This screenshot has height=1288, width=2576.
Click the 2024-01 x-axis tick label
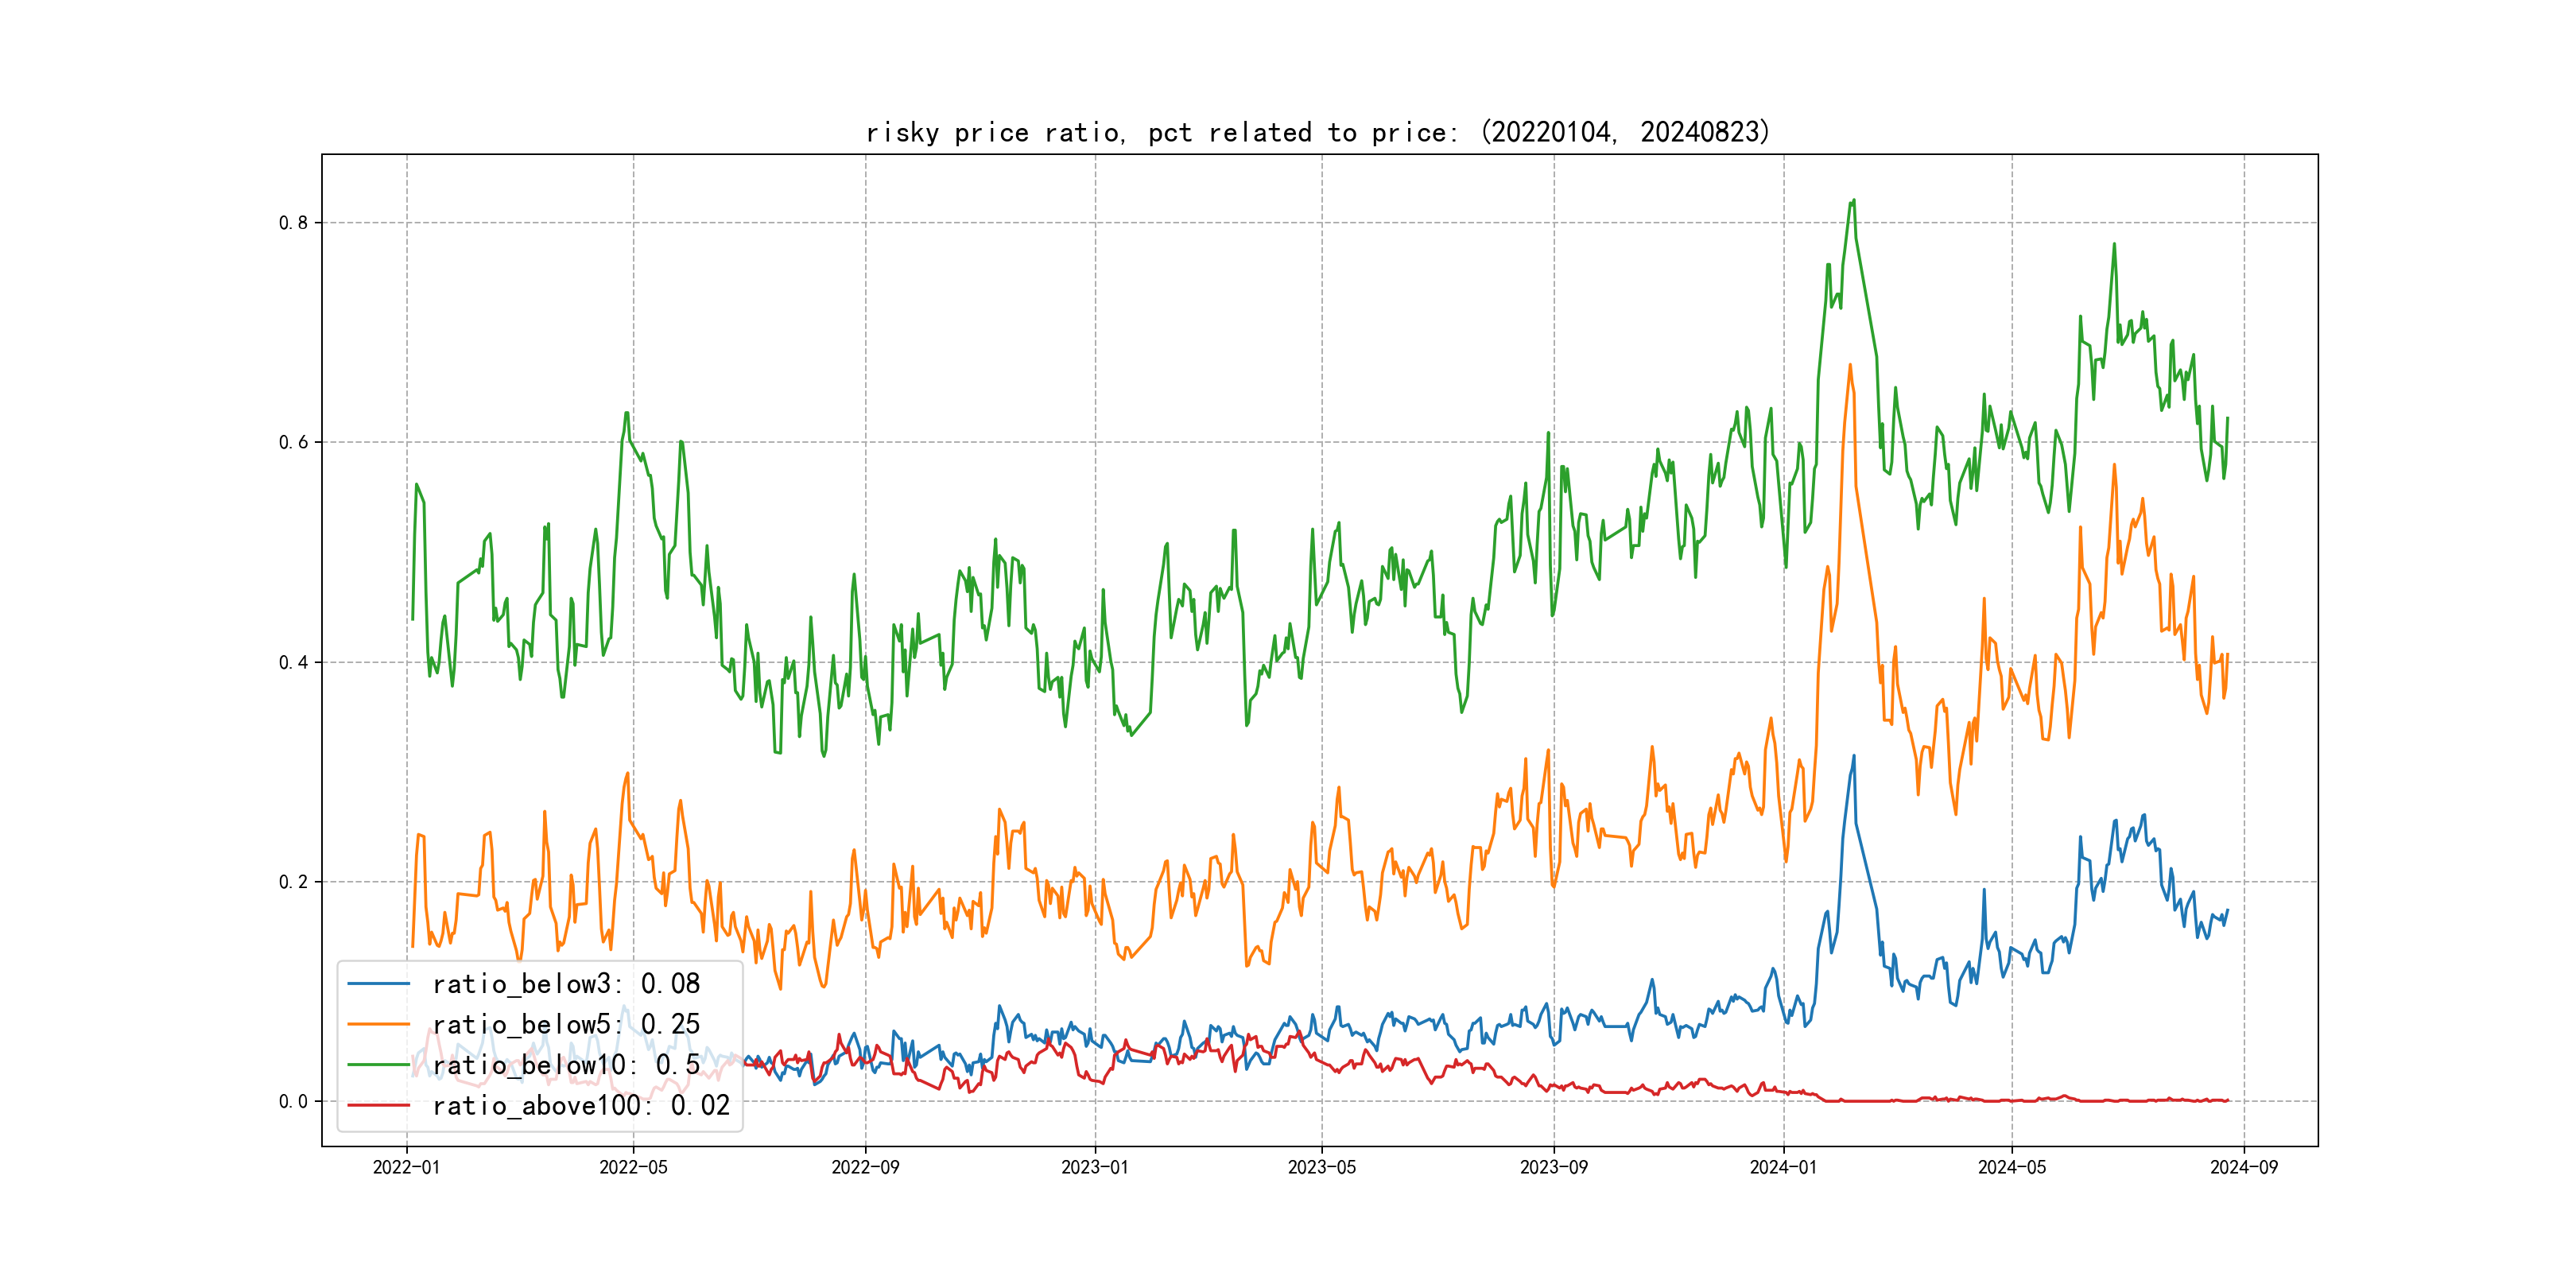click(x=1783, y=1167)
